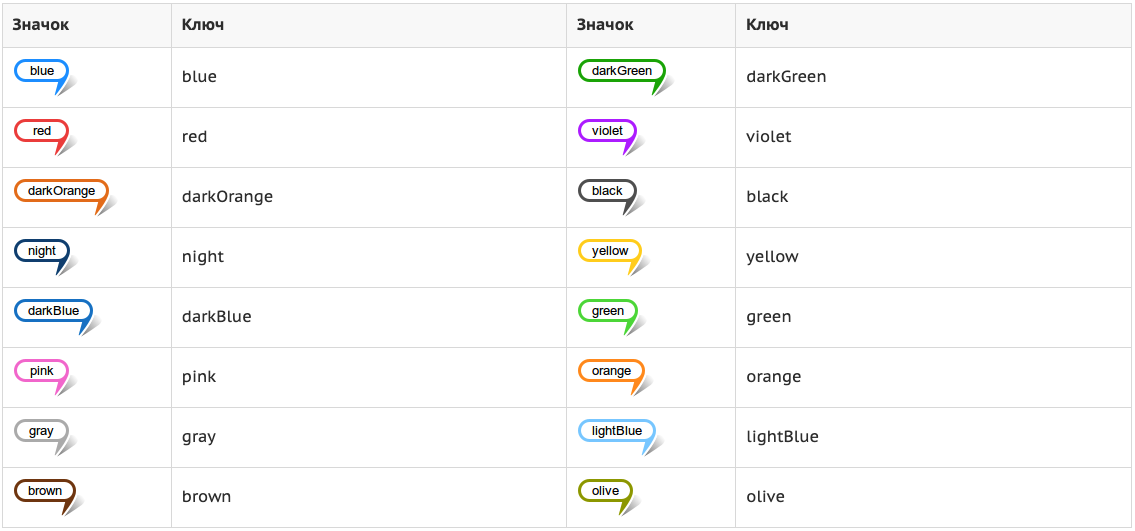Click the green placemark icon

(x=612, y=317)
